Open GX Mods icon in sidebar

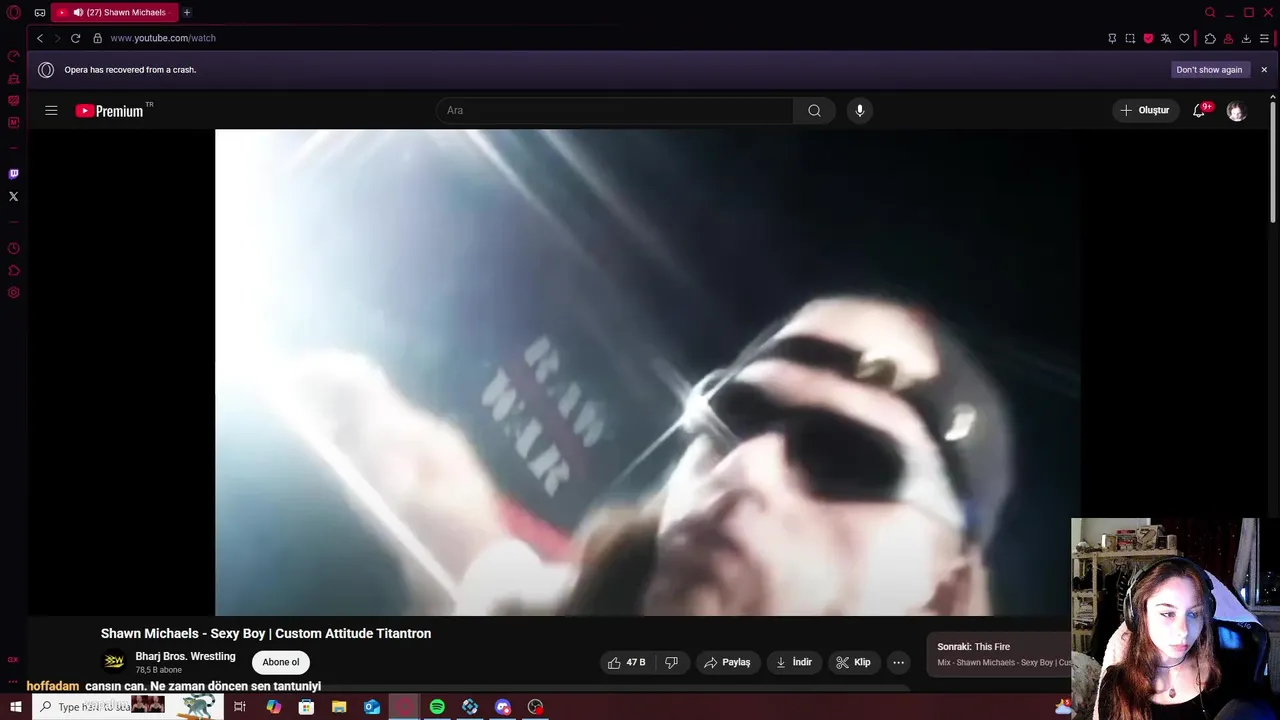point(14,123)
